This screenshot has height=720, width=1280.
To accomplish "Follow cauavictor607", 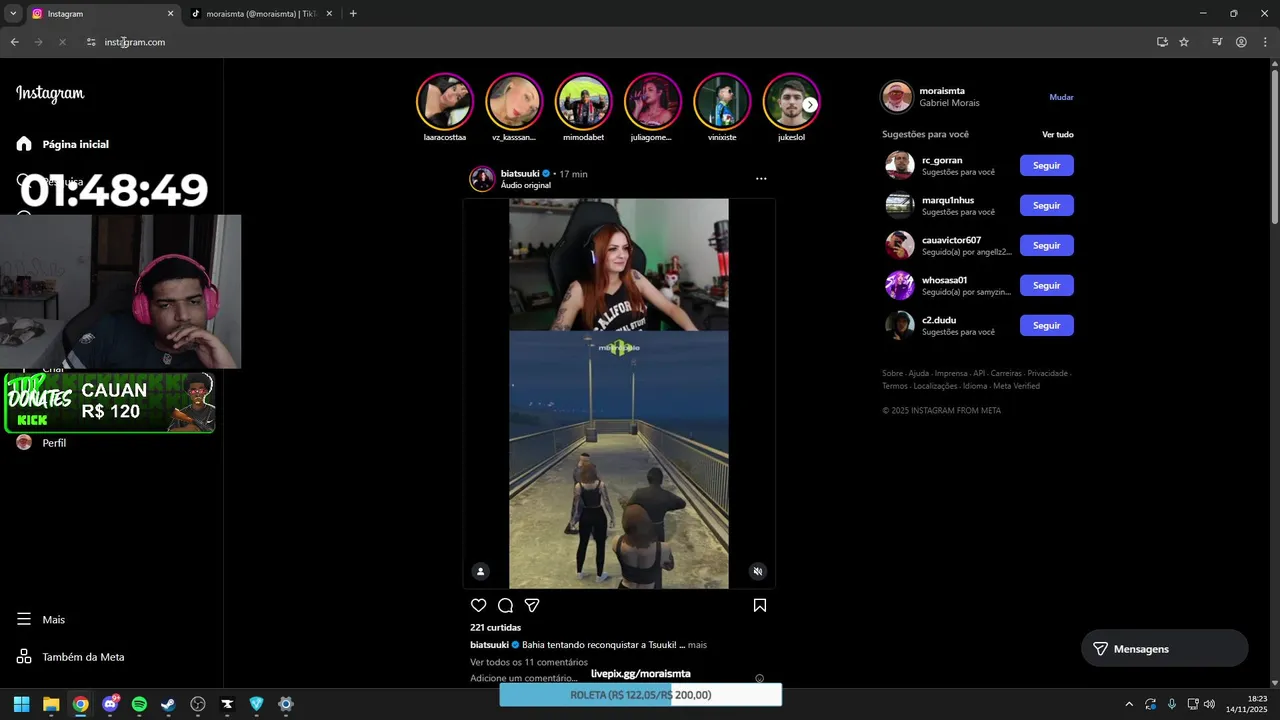I will point(1046,245).
